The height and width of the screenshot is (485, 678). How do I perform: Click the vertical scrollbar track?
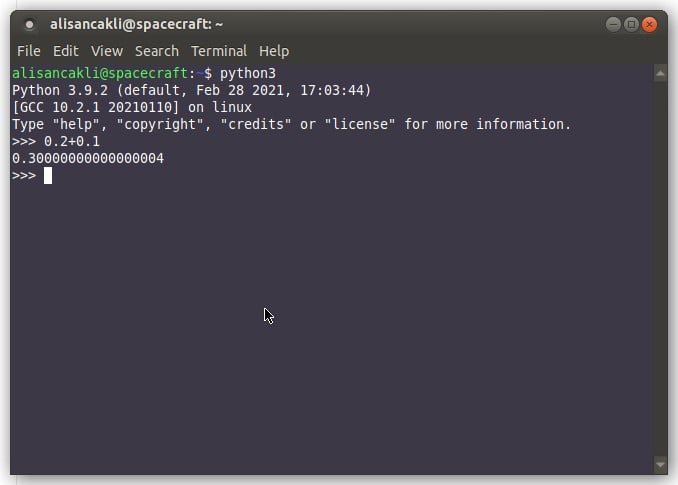pos(660,269)
